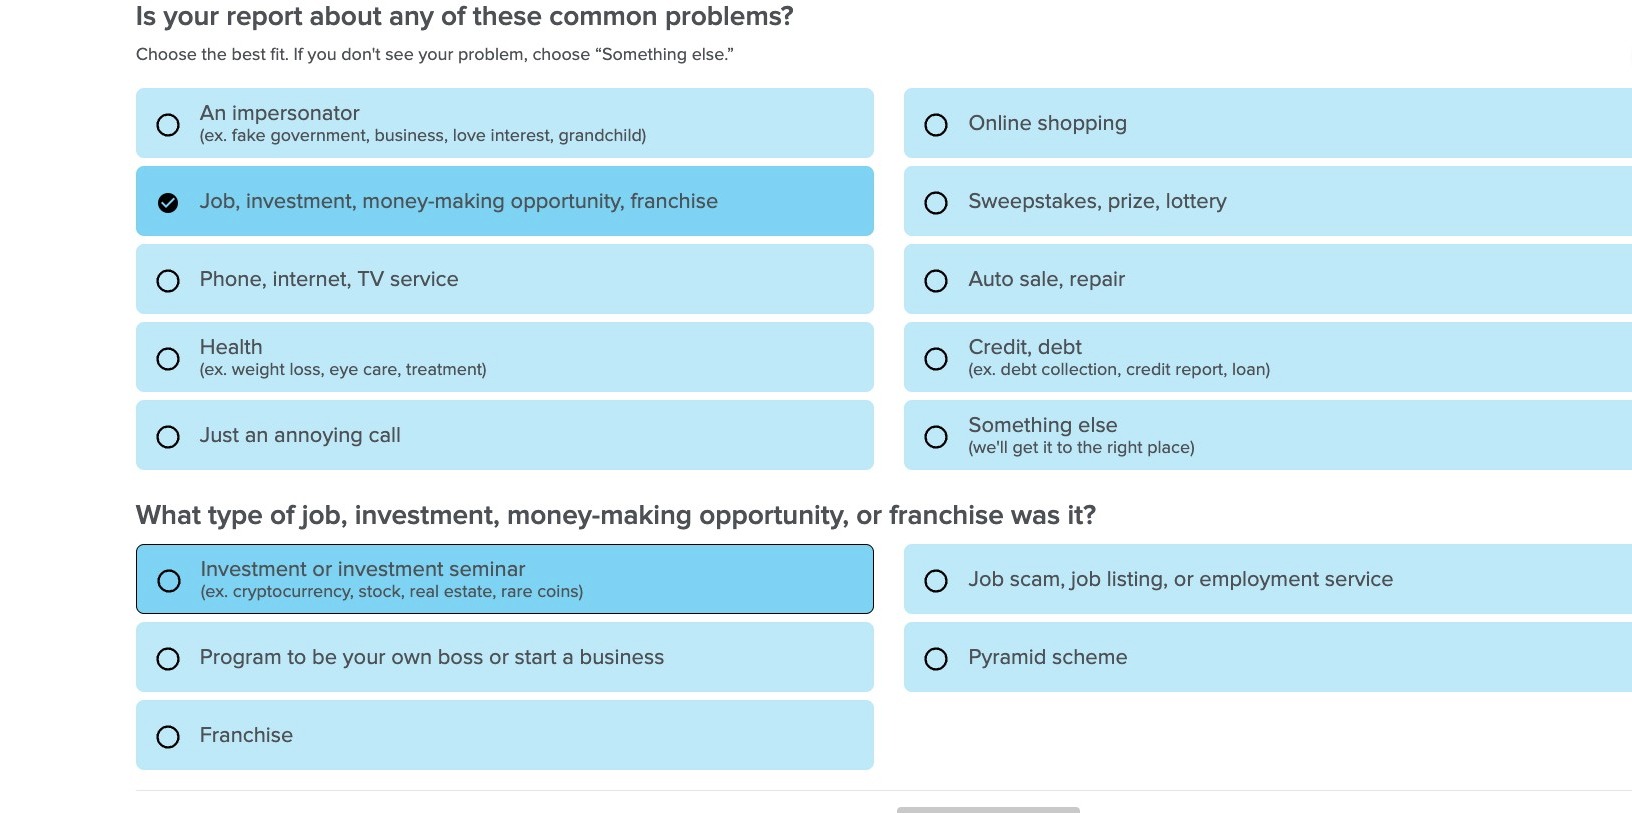1632x813 pixels.
Task: Choose the 'Credit, debt' option
Action: (936, 359)
